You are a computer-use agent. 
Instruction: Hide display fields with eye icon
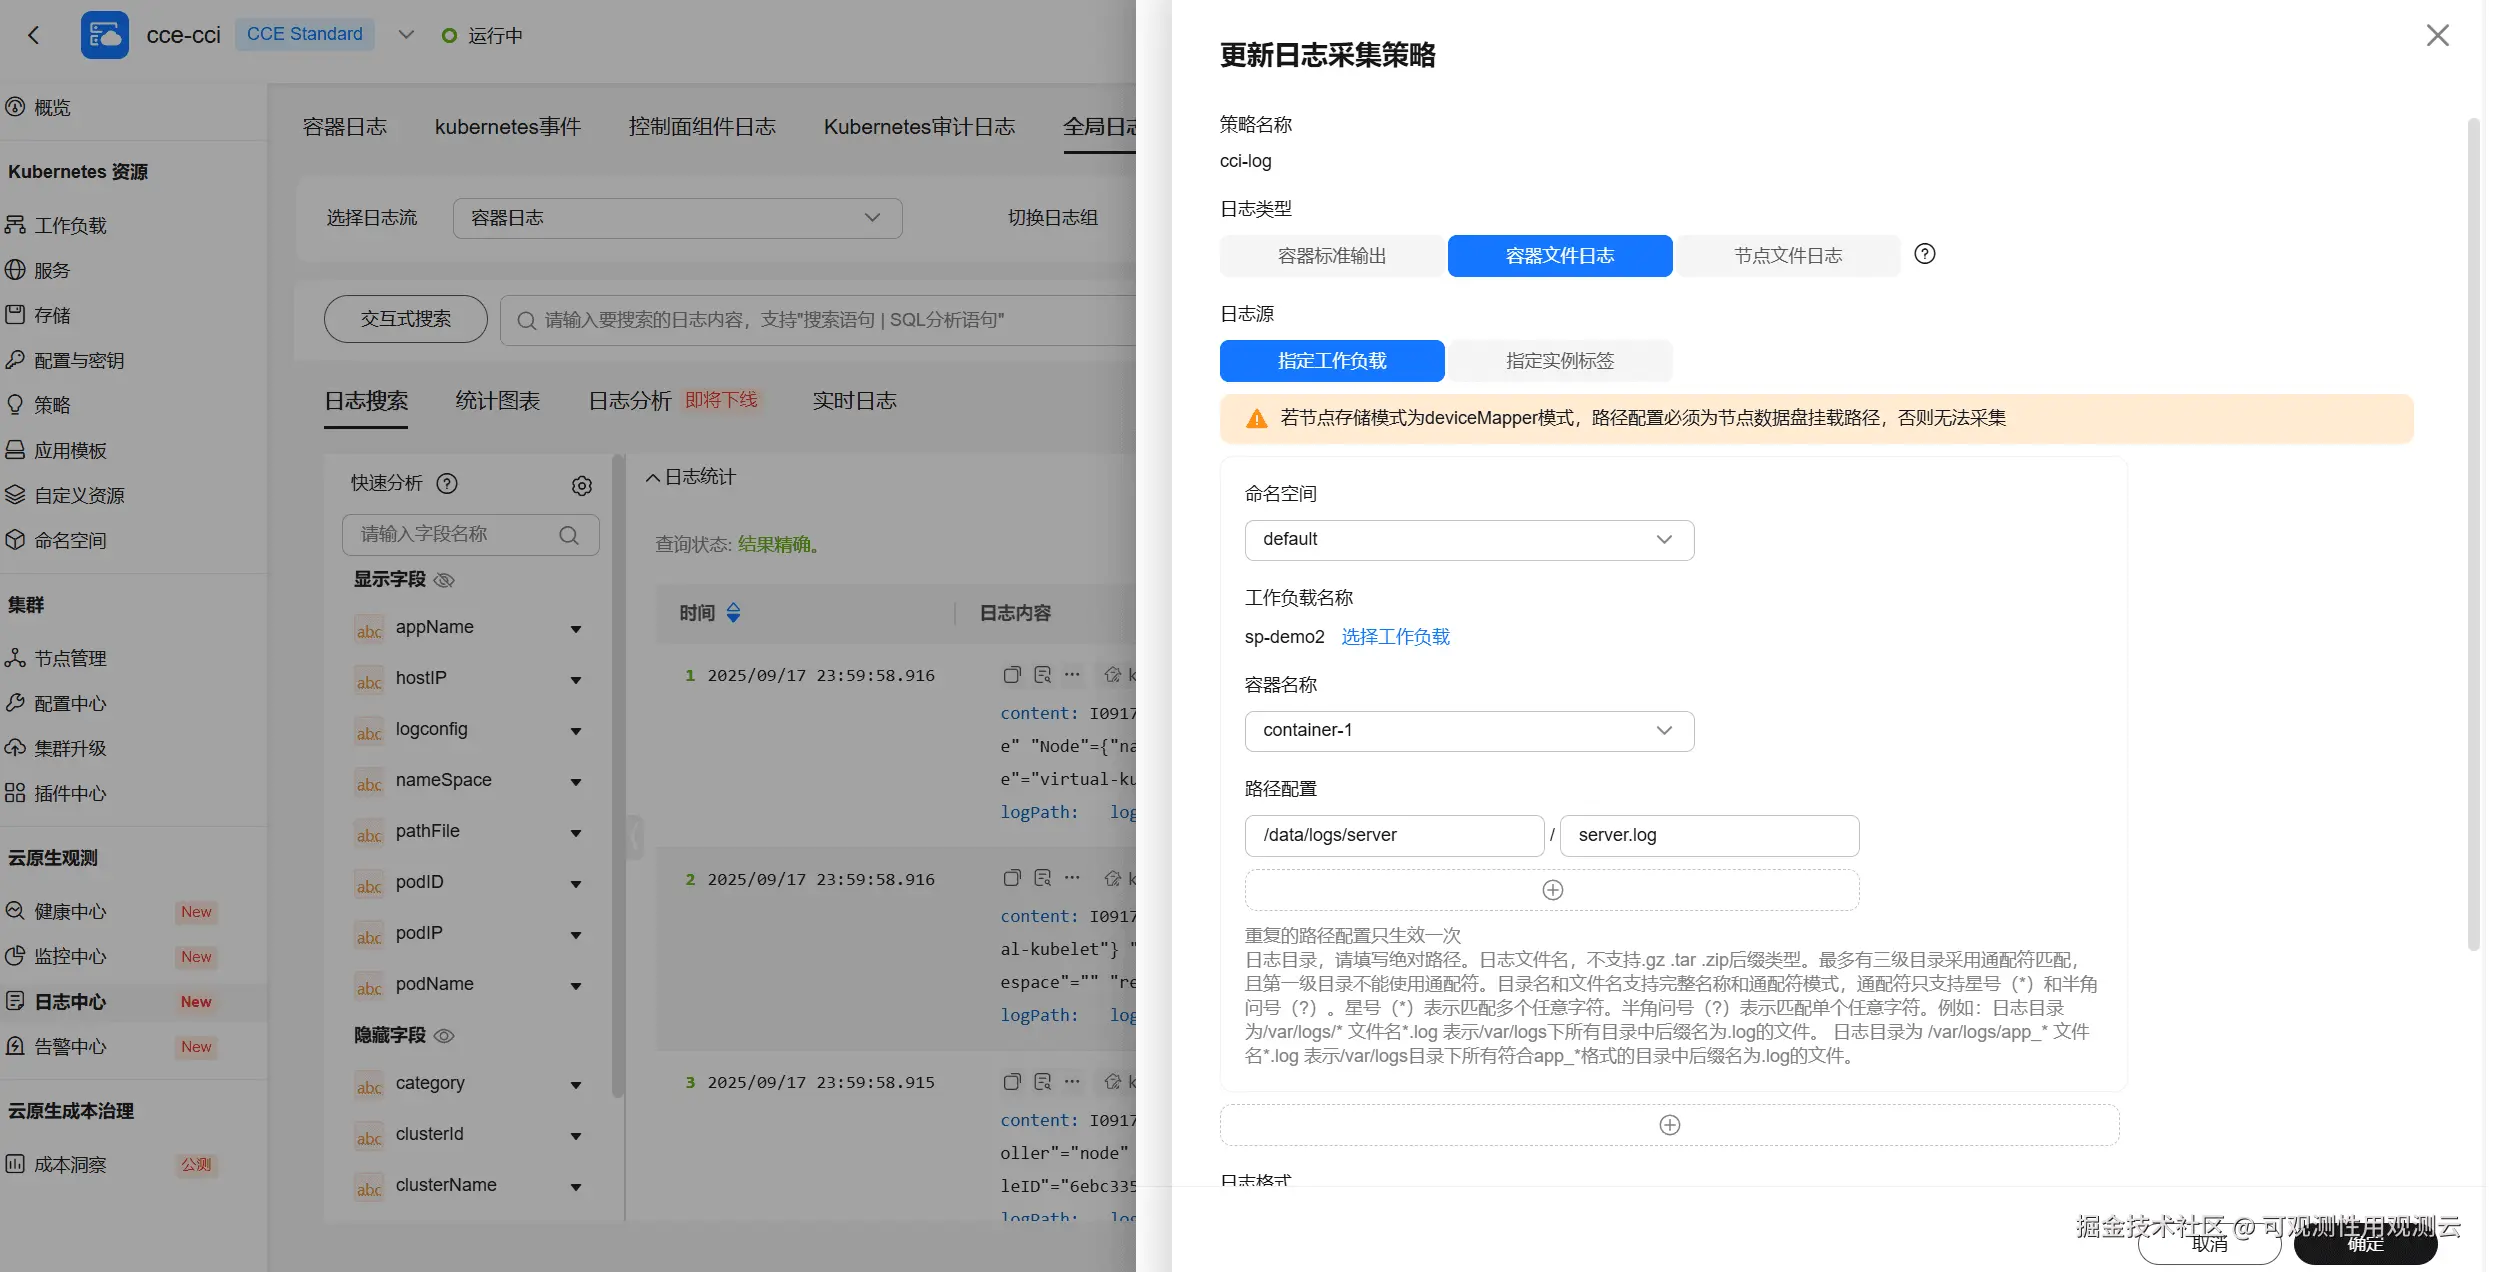point(445,580)
